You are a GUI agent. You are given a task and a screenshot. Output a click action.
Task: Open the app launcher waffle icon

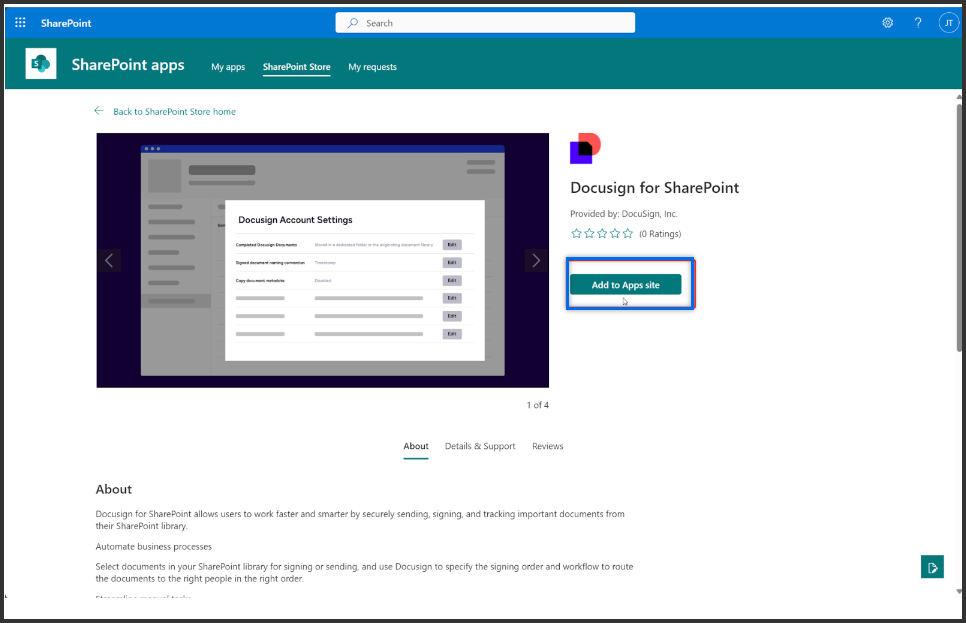[x=20, y=23]
